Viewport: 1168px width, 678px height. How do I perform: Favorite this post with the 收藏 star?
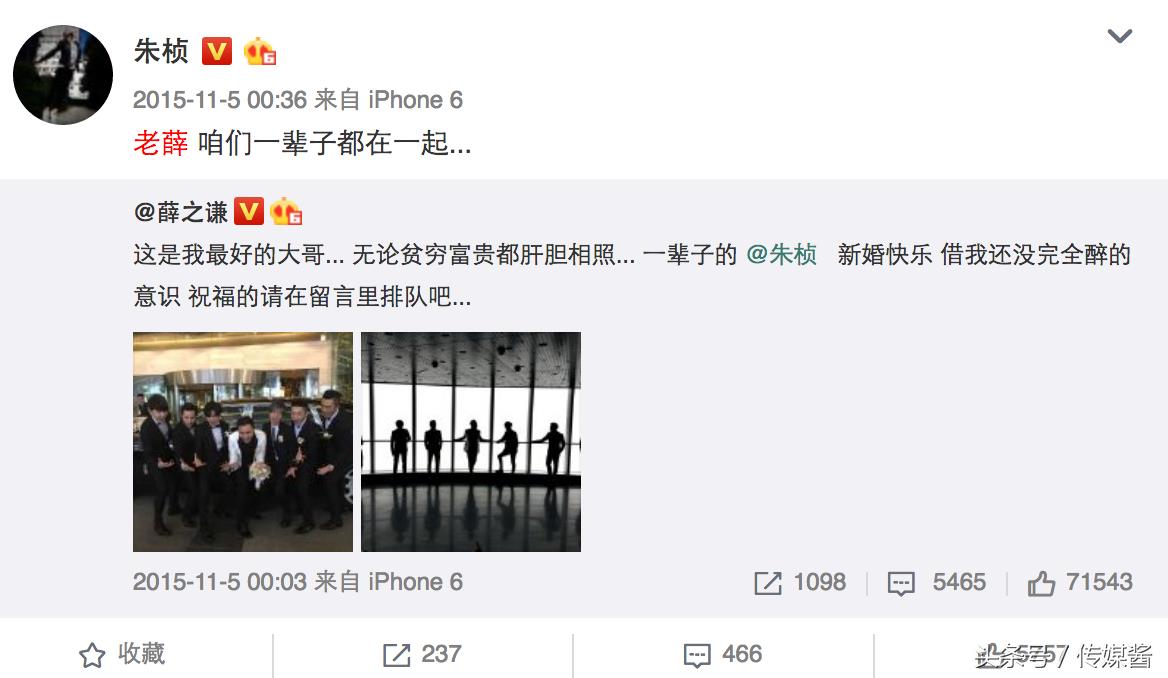122,654
